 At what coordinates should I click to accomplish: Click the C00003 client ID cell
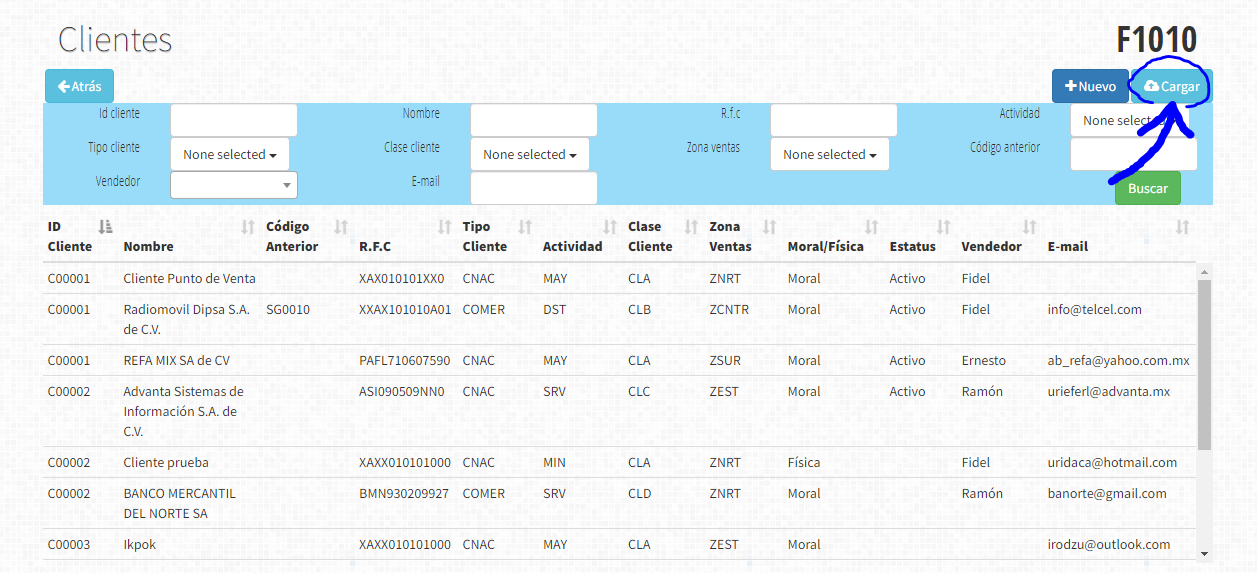click(69, 544)
